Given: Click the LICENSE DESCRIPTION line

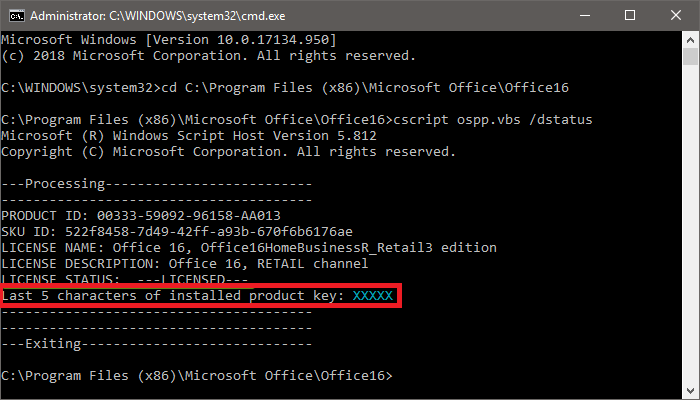Looking at the screenshot, I should point(207,263).
